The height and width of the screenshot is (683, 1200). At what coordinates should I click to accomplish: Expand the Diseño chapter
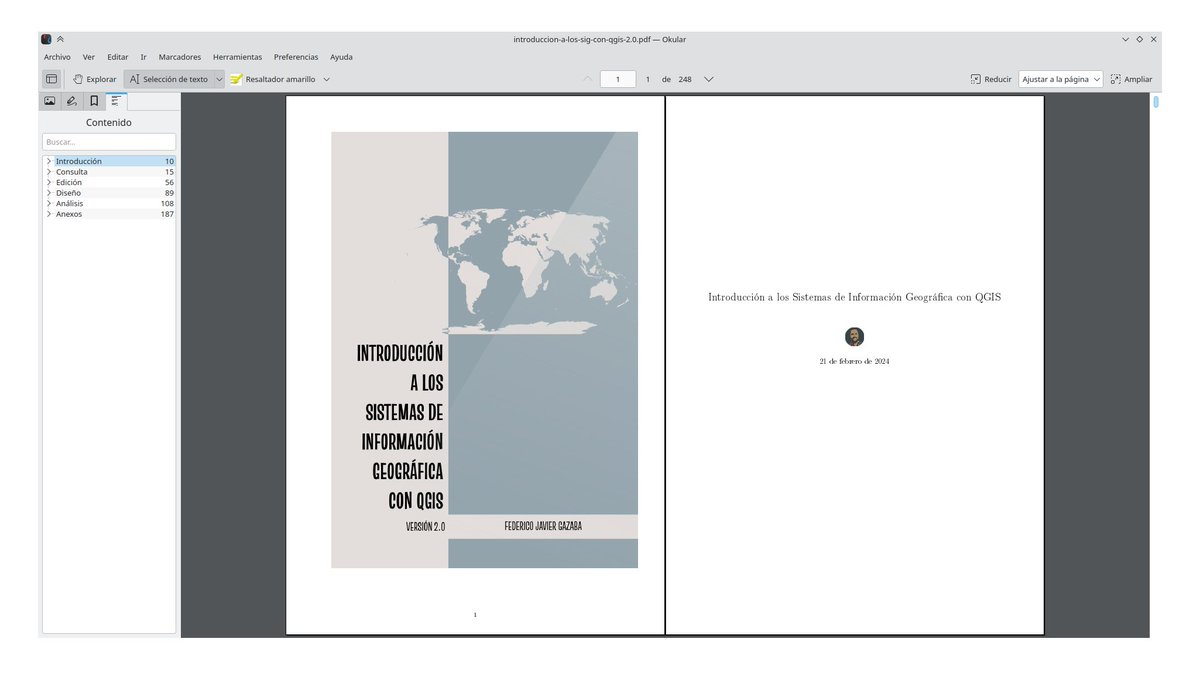tap(48, 193)
